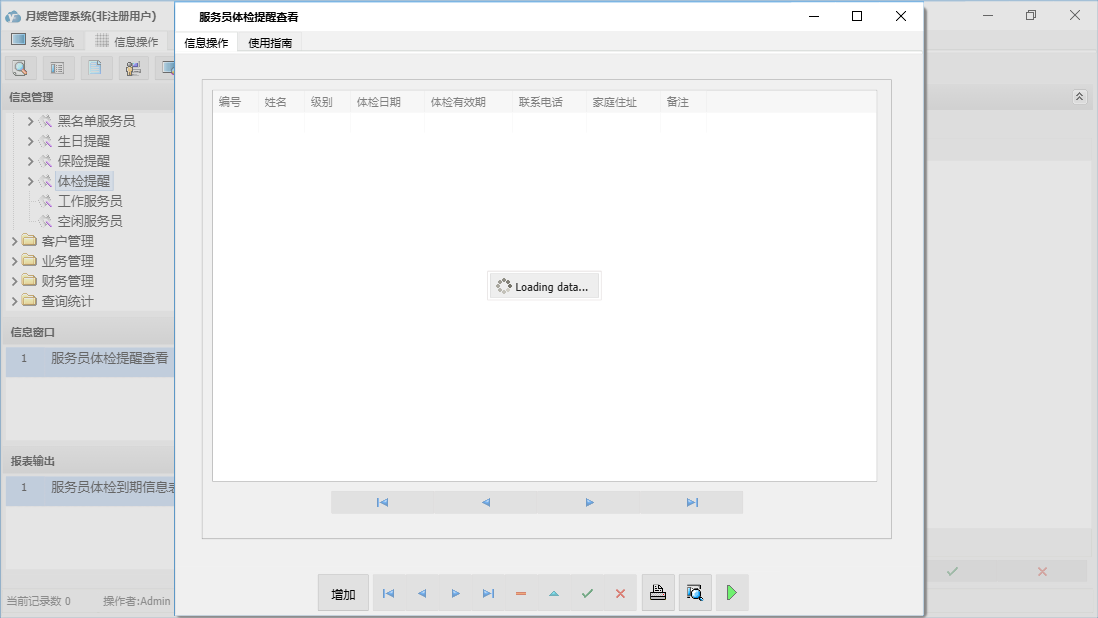Click the green run arrow icon
The image size is (1098, 618).
[x=731, y=593]
